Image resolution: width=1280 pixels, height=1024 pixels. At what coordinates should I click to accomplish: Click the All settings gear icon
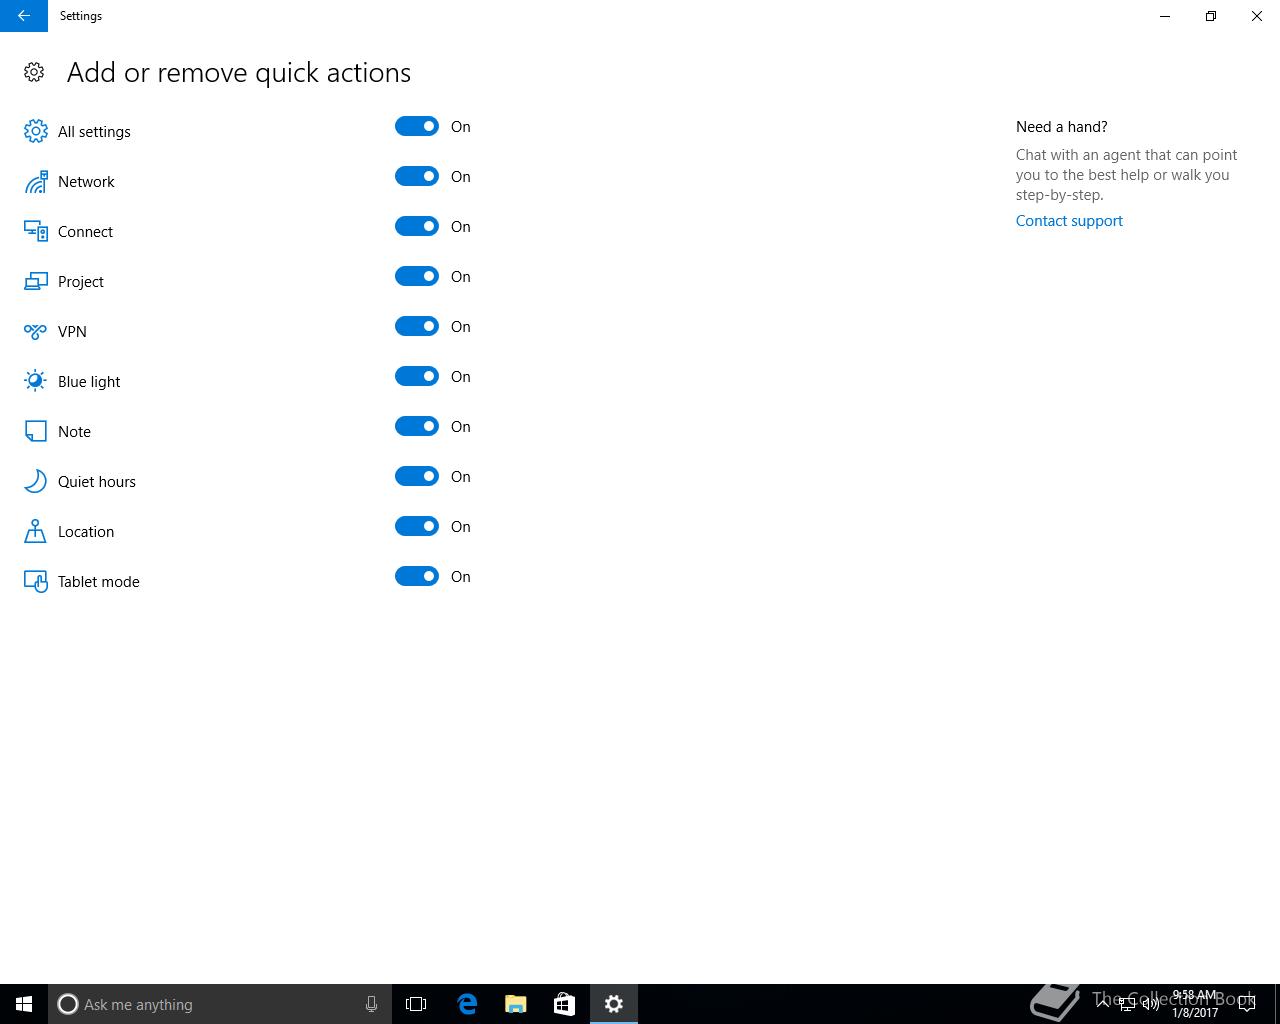pos(36,131)
